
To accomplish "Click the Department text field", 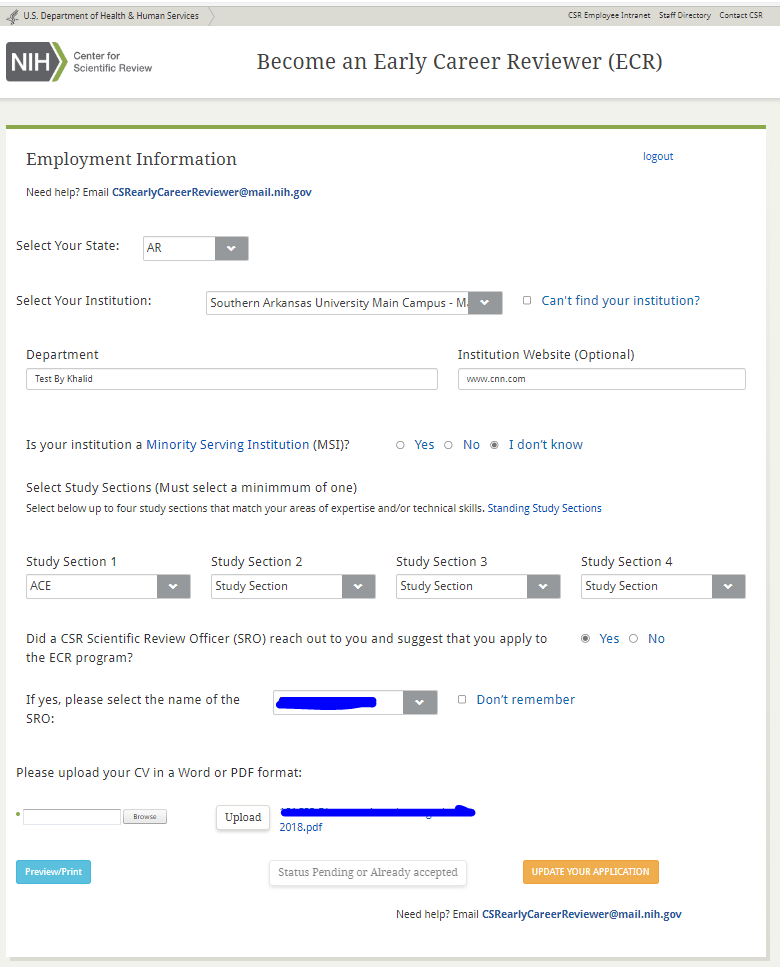I will (231, 379).
